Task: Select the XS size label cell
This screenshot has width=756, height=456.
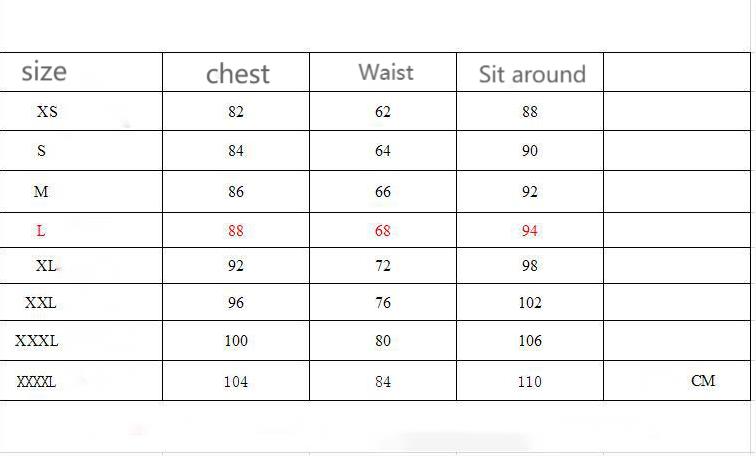Action: 47,112
